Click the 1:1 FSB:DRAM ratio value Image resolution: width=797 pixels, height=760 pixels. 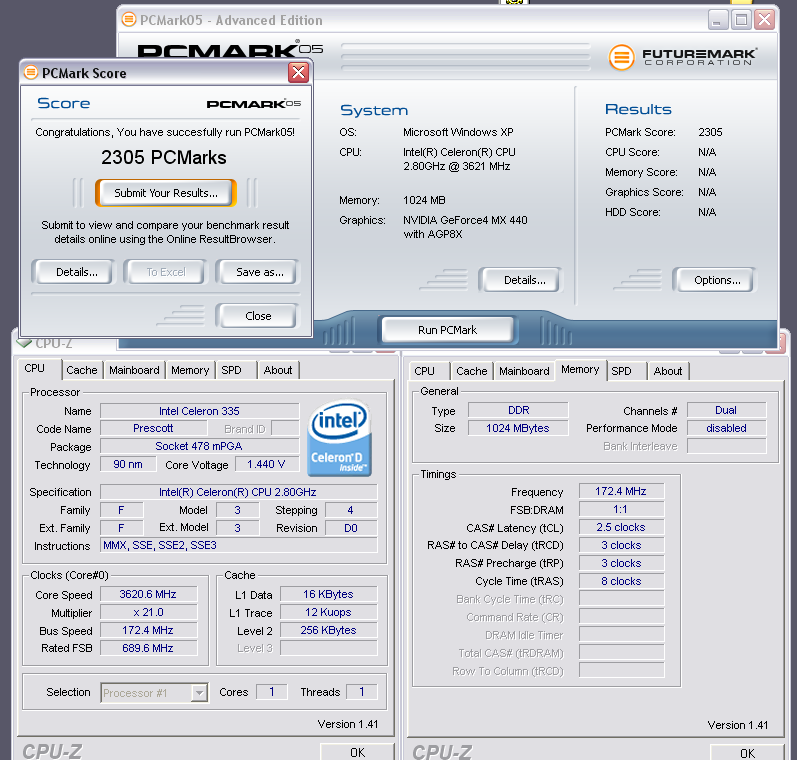tap(621, 509)
